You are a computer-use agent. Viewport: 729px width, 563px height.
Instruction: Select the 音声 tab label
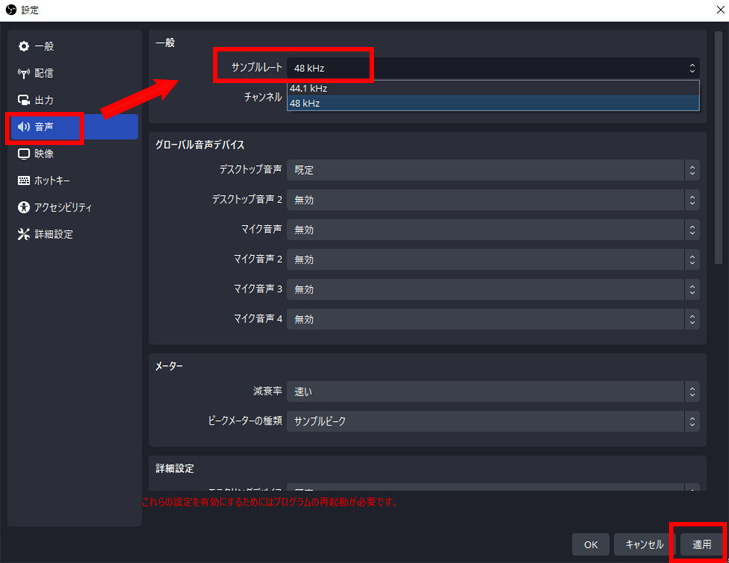tap(44, 126)
